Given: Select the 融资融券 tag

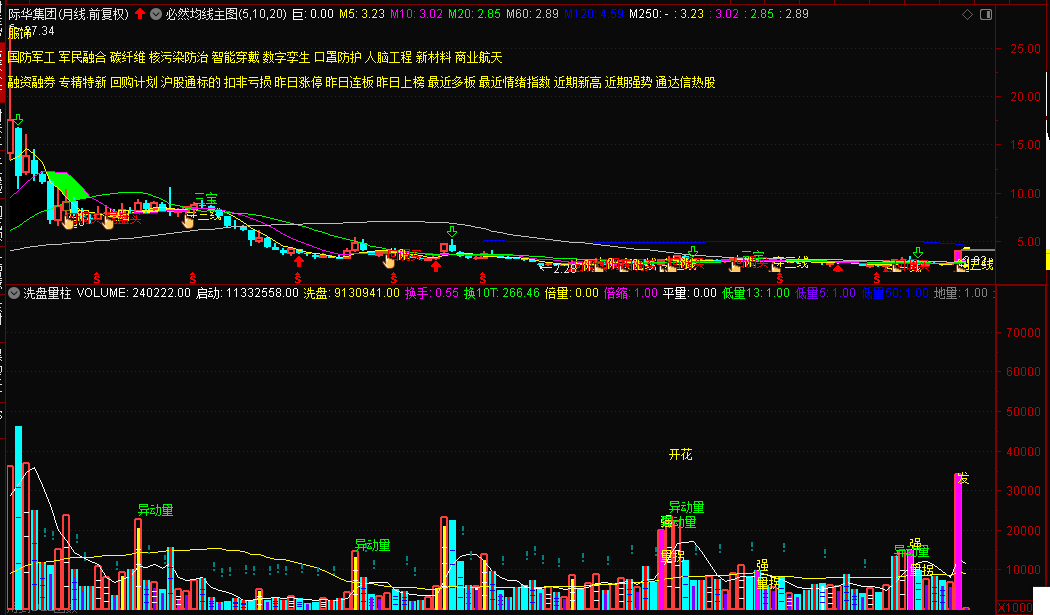Looking at the screenshot, I should tap(31, 82).
